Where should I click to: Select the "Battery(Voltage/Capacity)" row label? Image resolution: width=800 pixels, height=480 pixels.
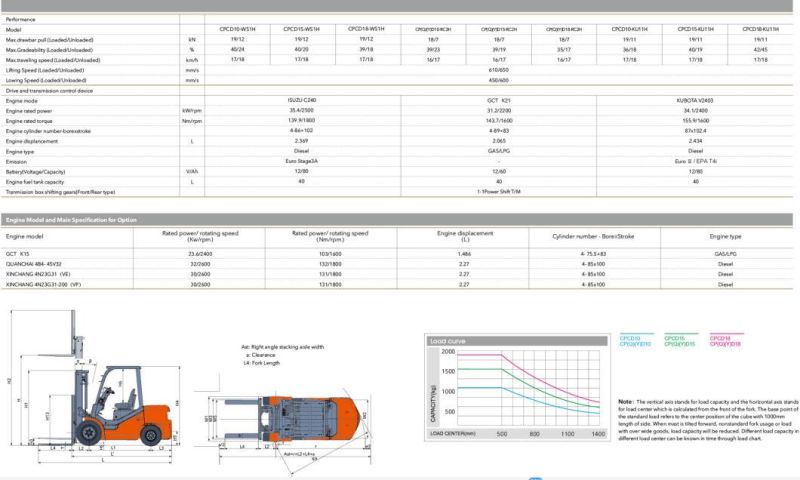pos(35,172)
